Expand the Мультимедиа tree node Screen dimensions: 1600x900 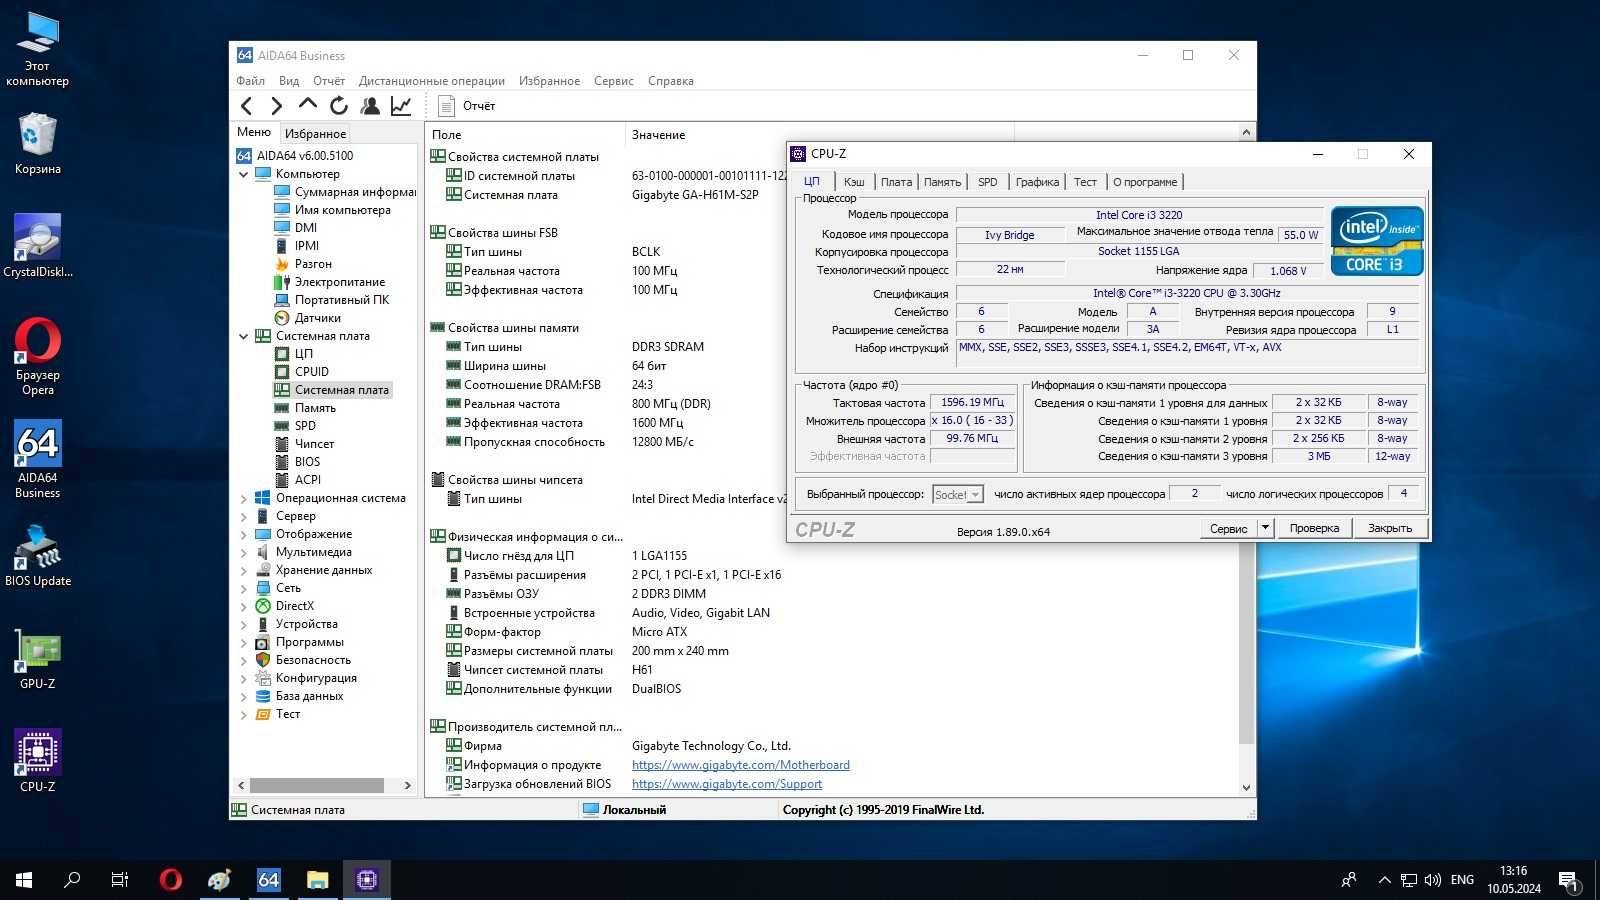(x=243, y=552)
